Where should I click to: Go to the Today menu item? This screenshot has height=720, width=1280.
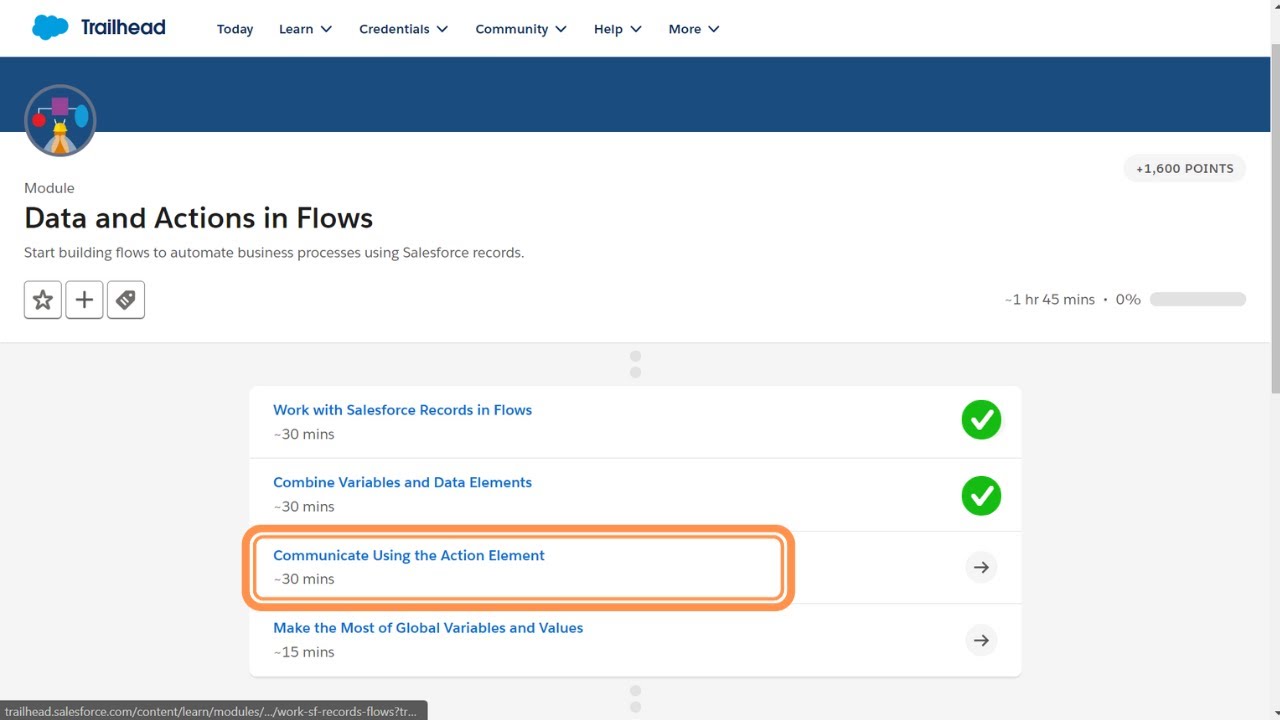(x=235, y=29)
